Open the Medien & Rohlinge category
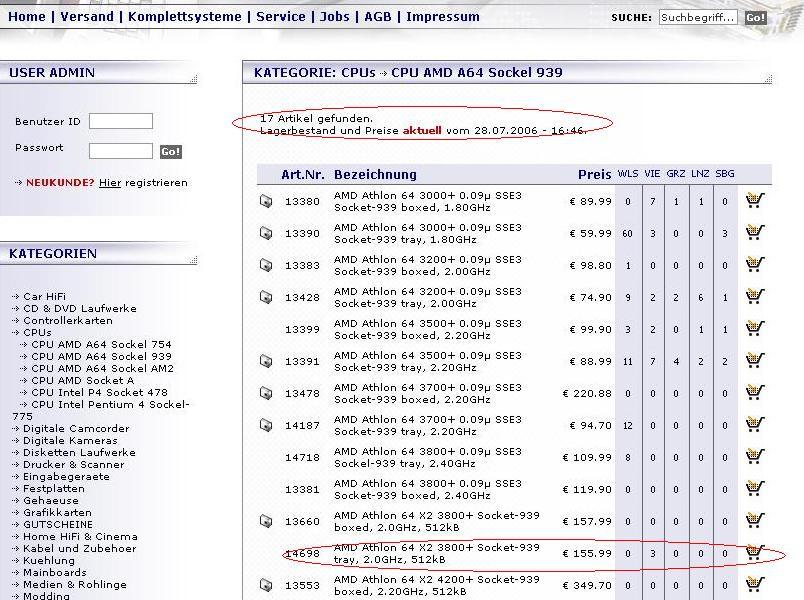804x600 pixels. tap(74, 585)
